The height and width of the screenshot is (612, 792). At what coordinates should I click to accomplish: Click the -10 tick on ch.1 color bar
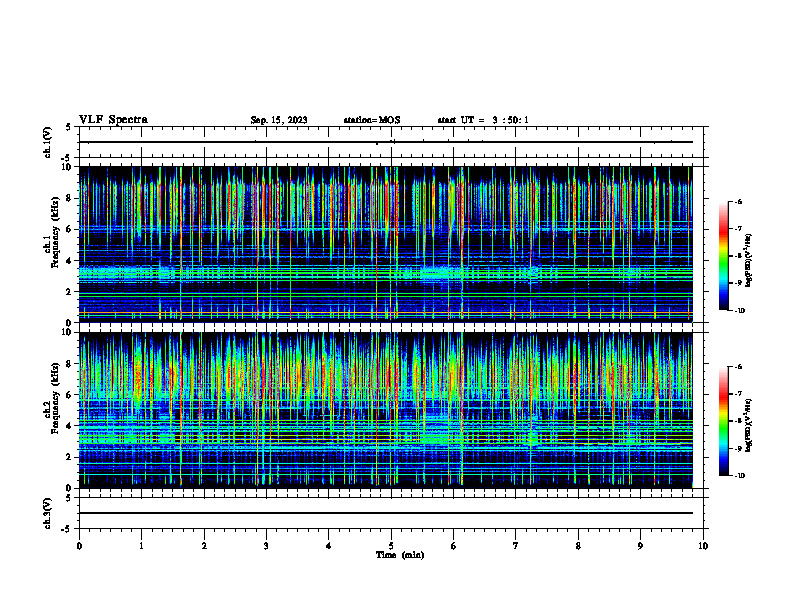pyautogui.click(x=739, y=311)
